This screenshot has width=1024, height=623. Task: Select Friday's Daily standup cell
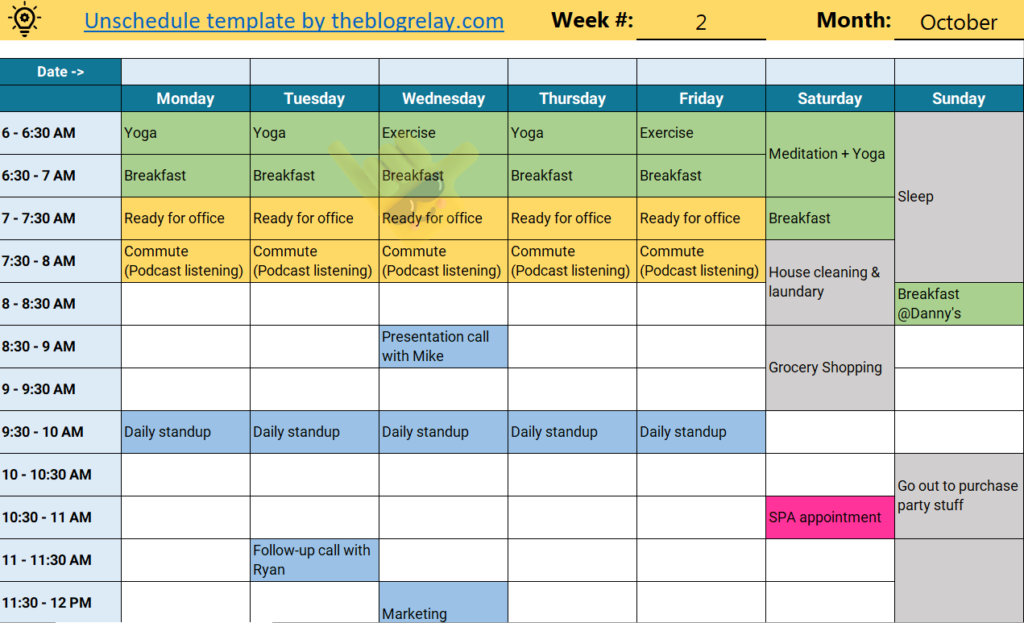pyautogui.click(x=701, y=432)
